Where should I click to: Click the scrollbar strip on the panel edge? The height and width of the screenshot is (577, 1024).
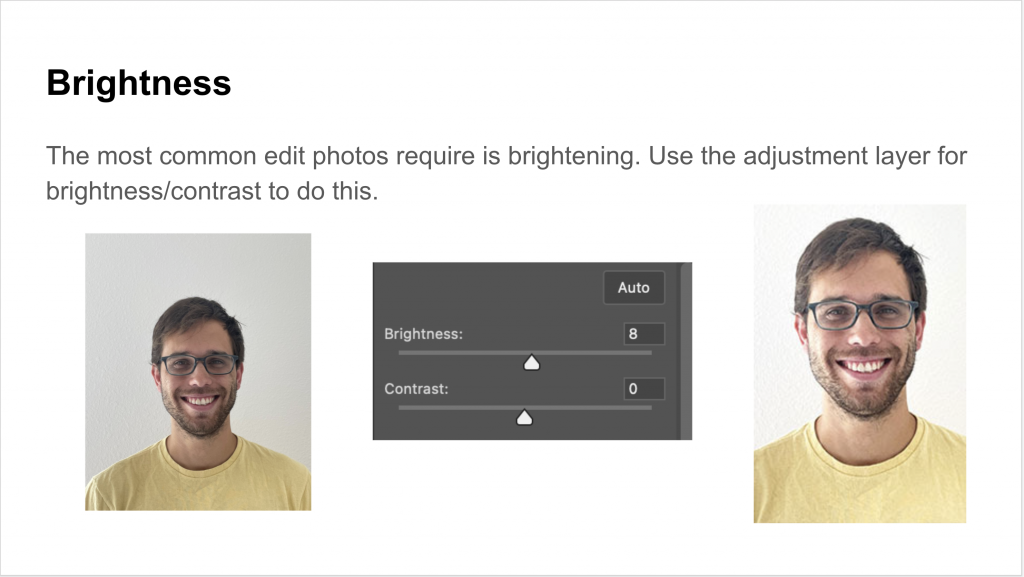tap(686, 351)
